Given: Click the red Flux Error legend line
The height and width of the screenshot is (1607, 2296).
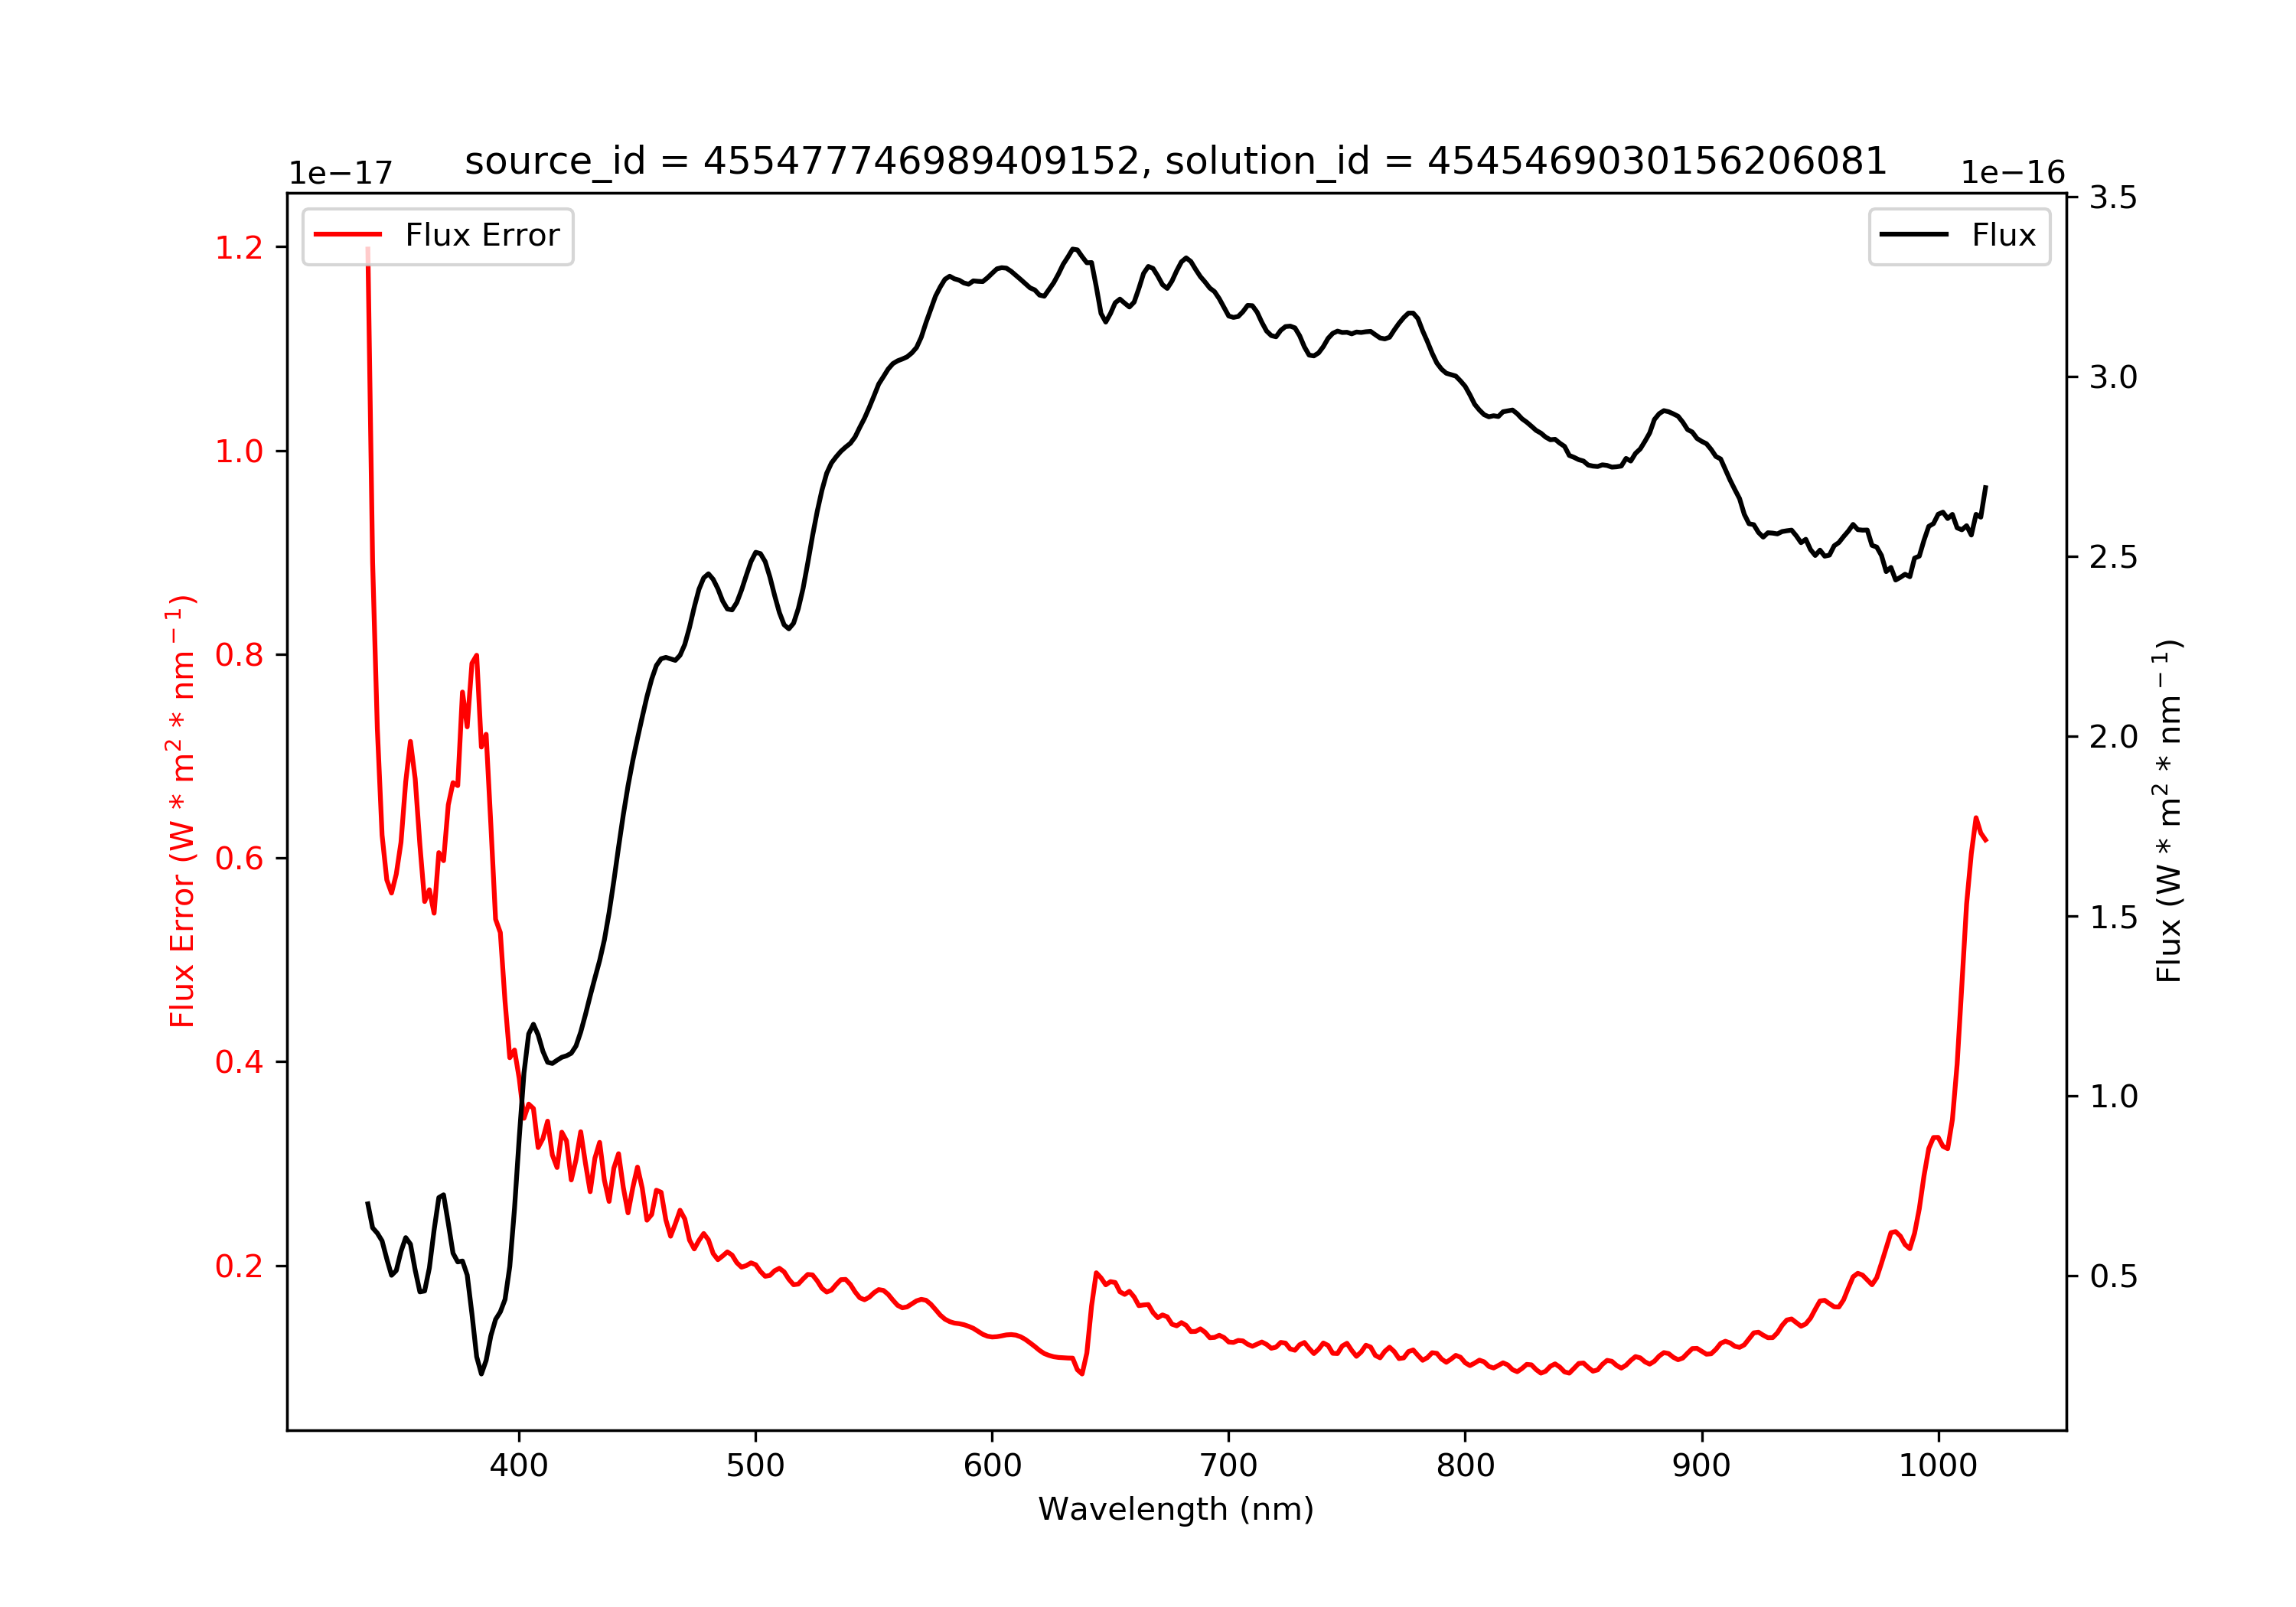Looking at the screenshot, I should coord(348,234).
